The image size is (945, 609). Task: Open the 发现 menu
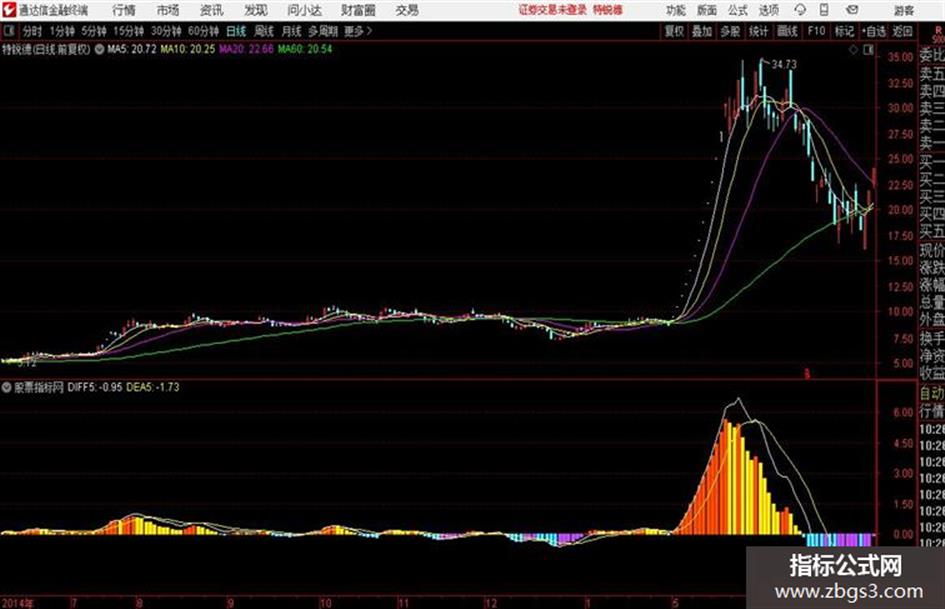(256, 10)
